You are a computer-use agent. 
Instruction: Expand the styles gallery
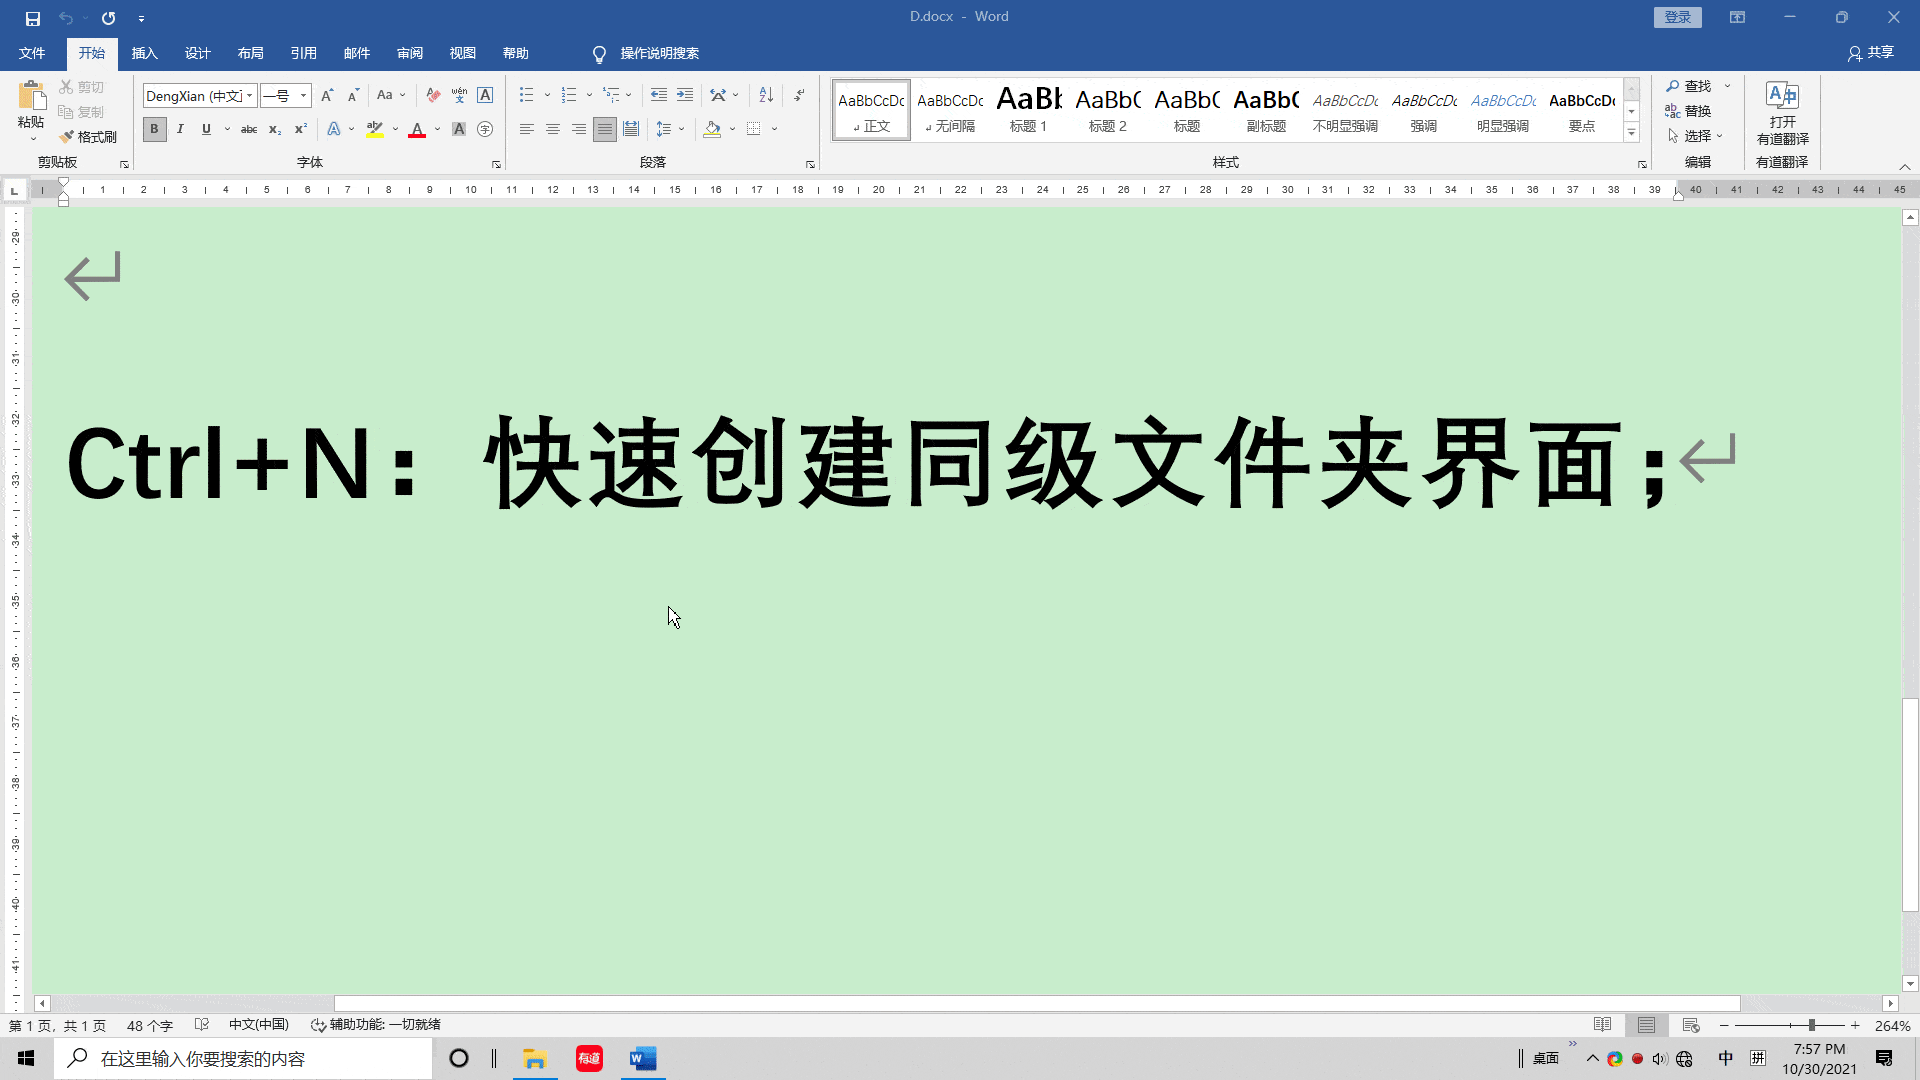(x=1631, y=133)
